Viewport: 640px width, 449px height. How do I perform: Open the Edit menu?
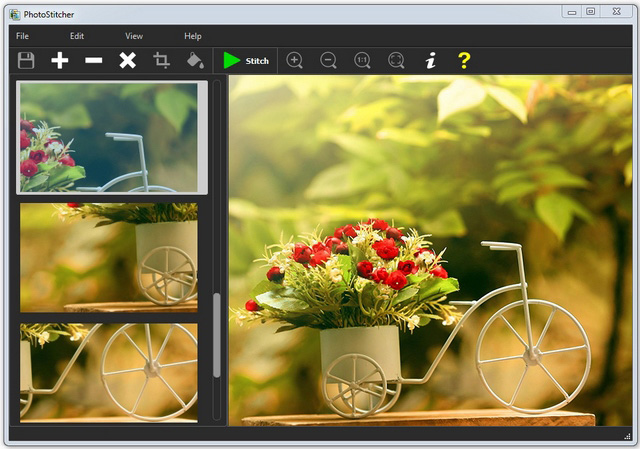coord(77,36)
